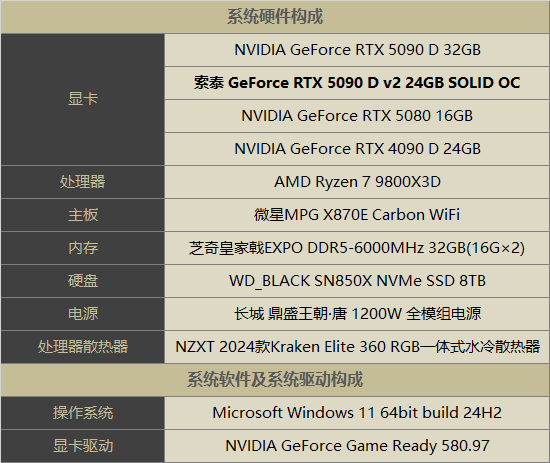Click AMD Ryzen 7 9800X3D cell
The image size is (550, 463).
click(357, 182)
